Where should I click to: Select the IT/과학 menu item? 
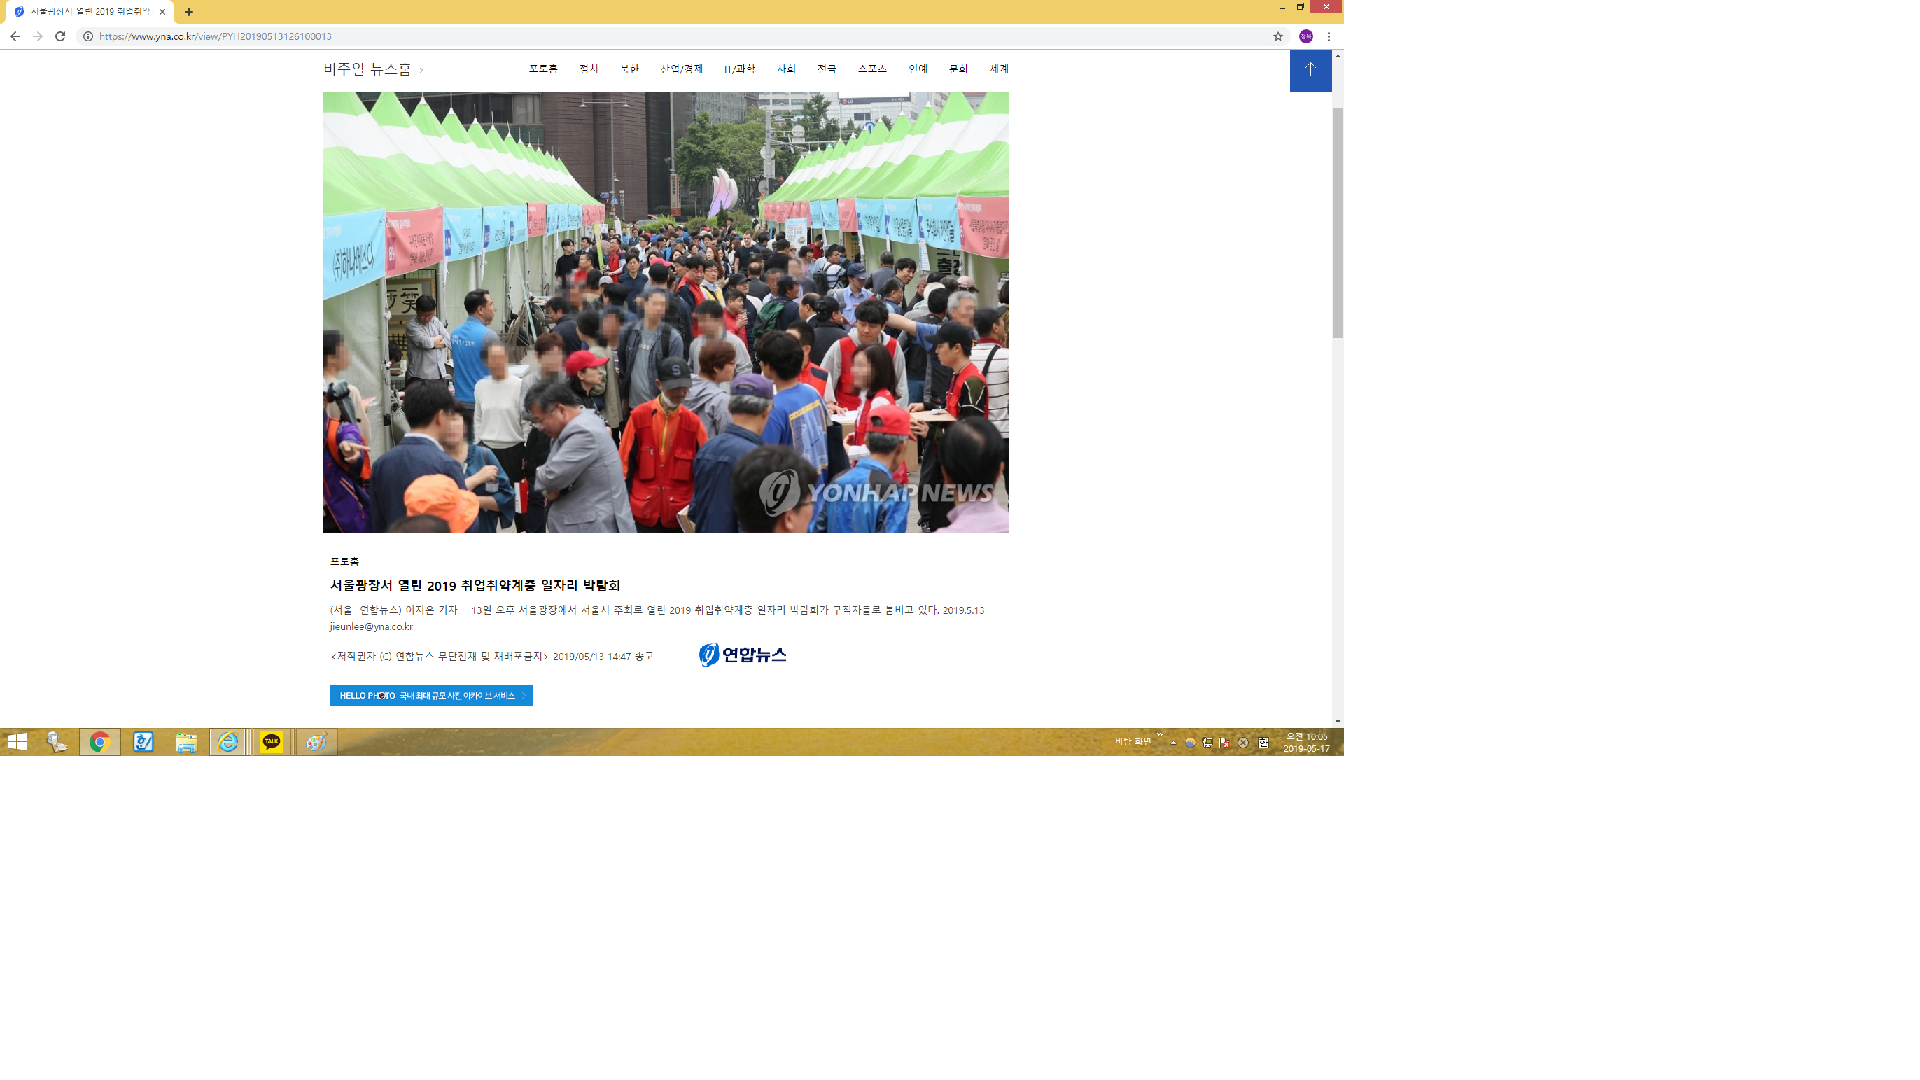[x=739, y=69]
